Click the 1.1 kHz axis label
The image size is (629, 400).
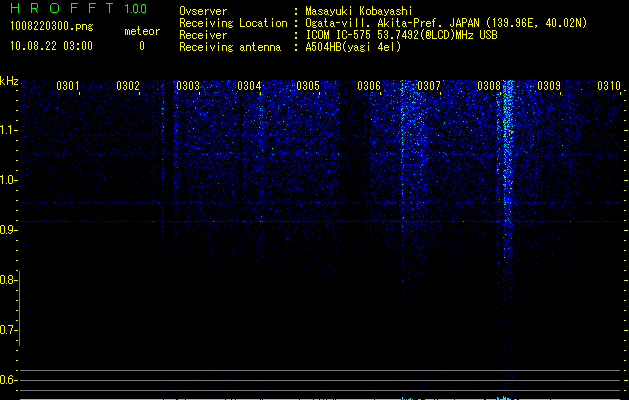point(8,130)
